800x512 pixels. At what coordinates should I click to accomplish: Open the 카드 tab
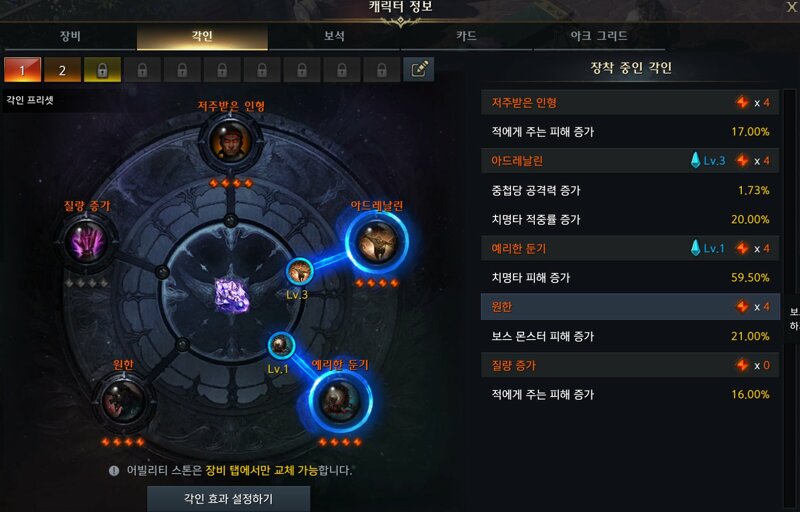[x=466, y=37]
